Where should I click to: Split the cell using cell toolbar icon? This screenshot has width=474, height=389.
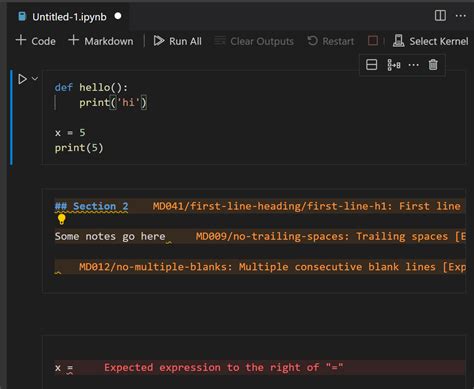pos(371,65)
